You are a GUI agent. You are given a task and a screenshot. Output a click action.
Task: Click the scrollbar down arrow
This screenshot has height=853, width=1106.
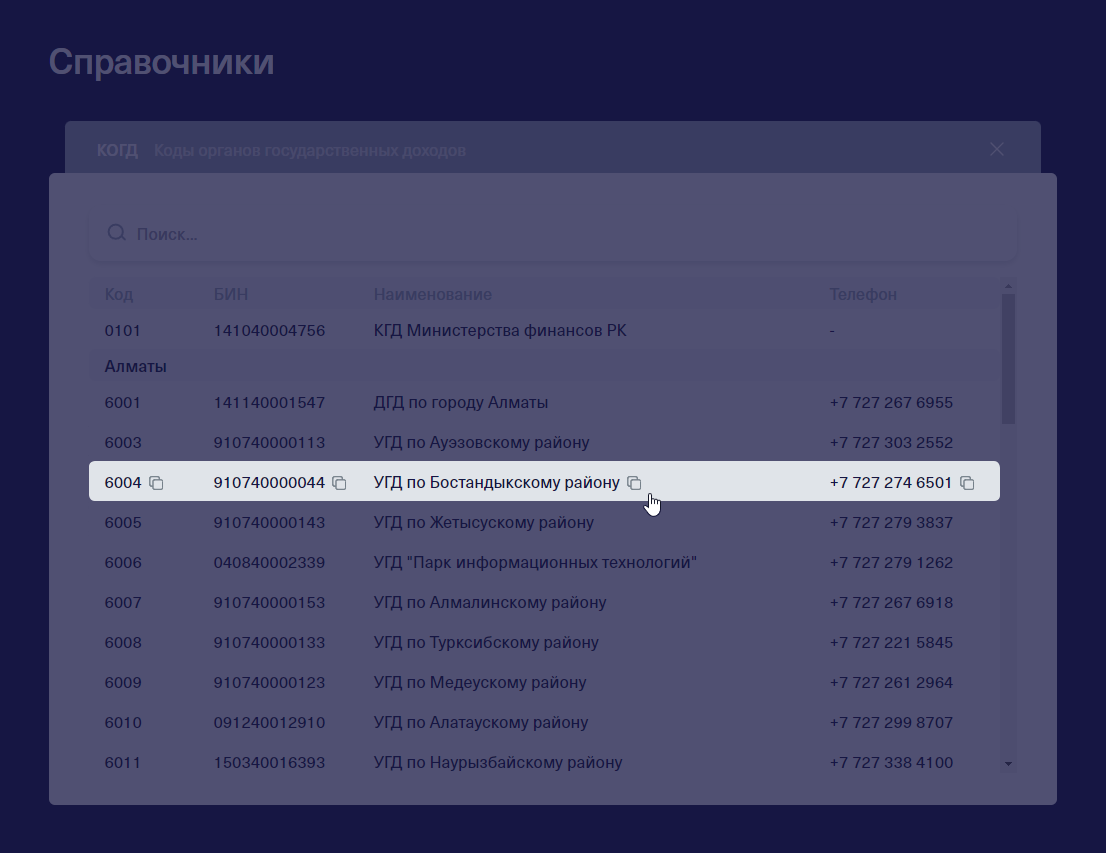pyautogui.click(x=1008, y=764)
